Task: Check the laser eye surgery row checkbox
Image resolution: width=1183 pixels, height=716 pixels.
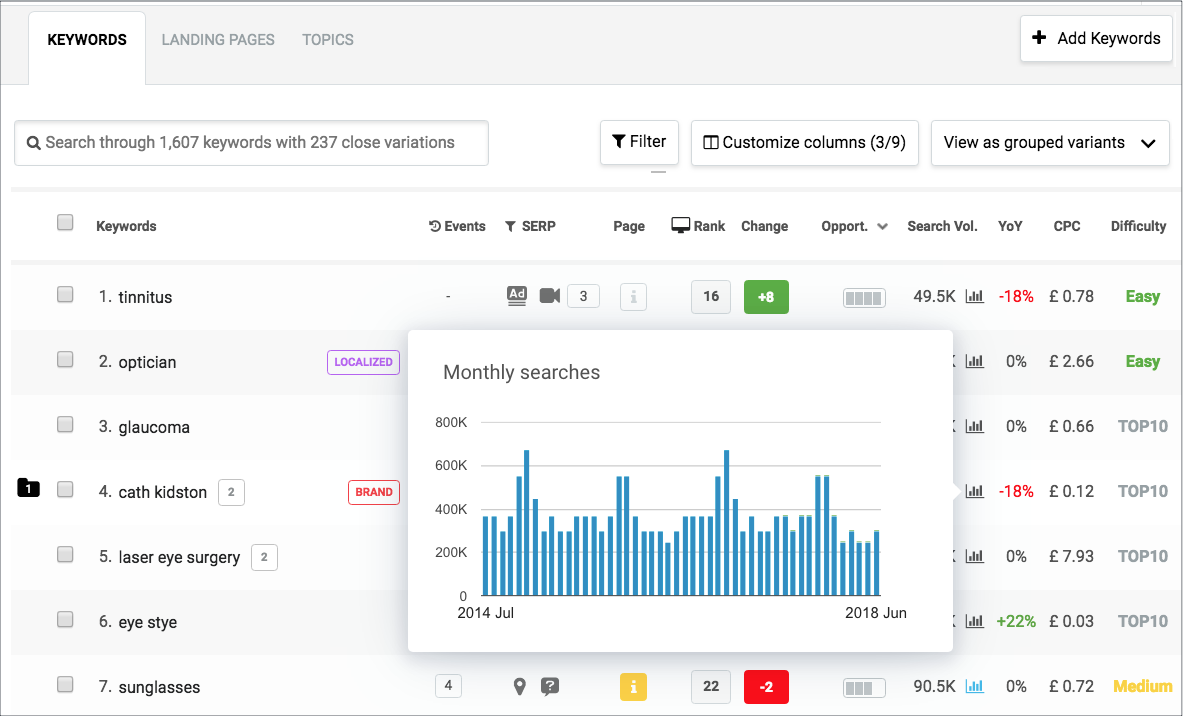Action: click(65, 555)
